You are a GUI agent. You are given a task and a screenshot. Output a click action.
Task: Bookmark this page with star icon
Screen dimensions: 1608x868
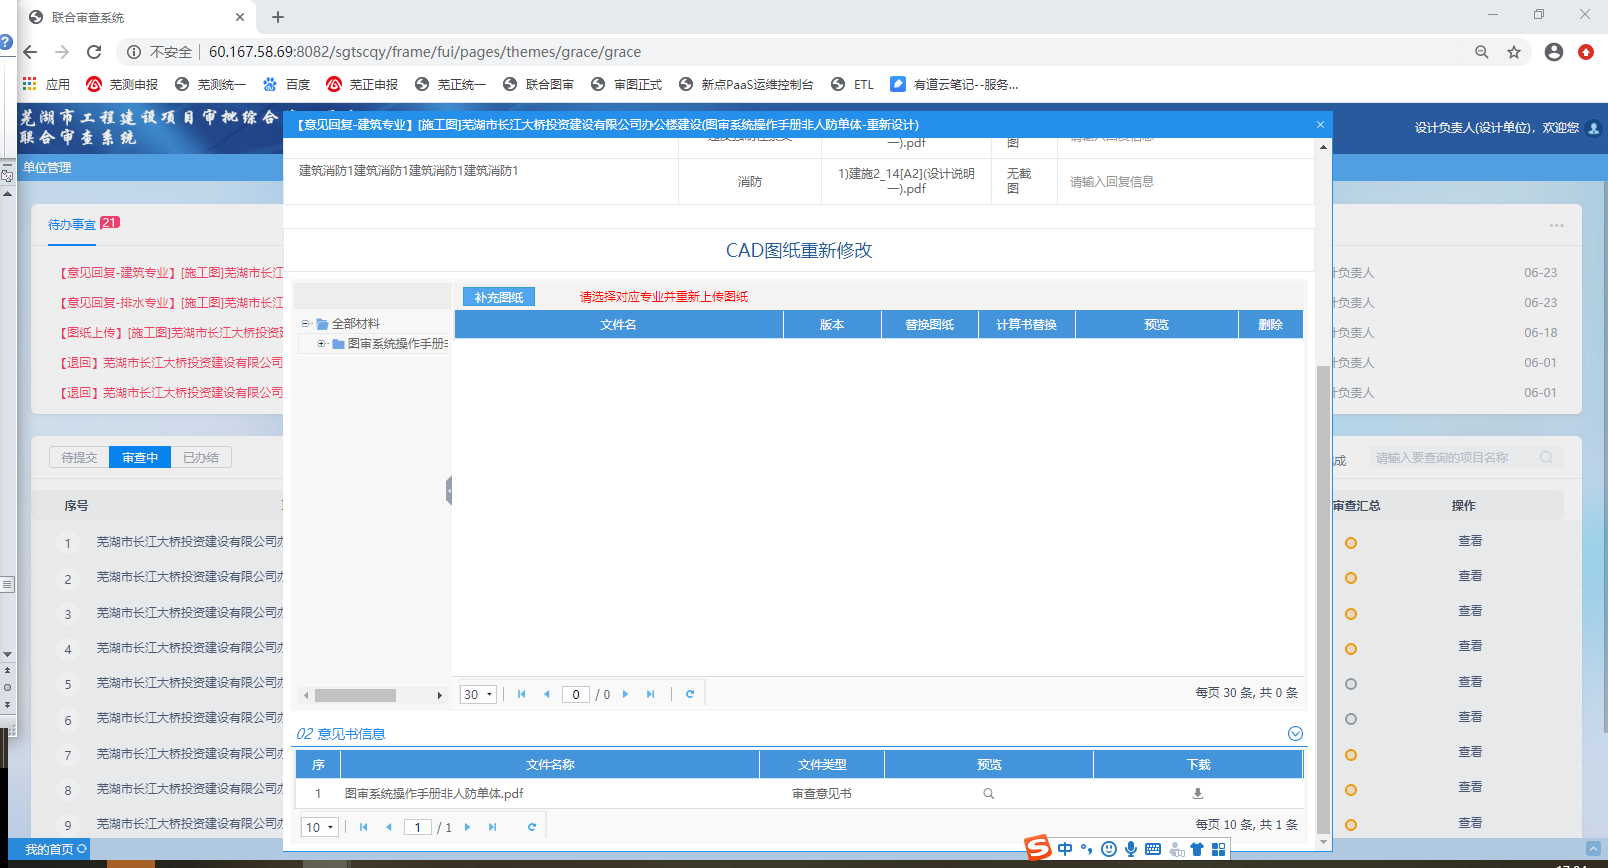tap(1514, 52)
